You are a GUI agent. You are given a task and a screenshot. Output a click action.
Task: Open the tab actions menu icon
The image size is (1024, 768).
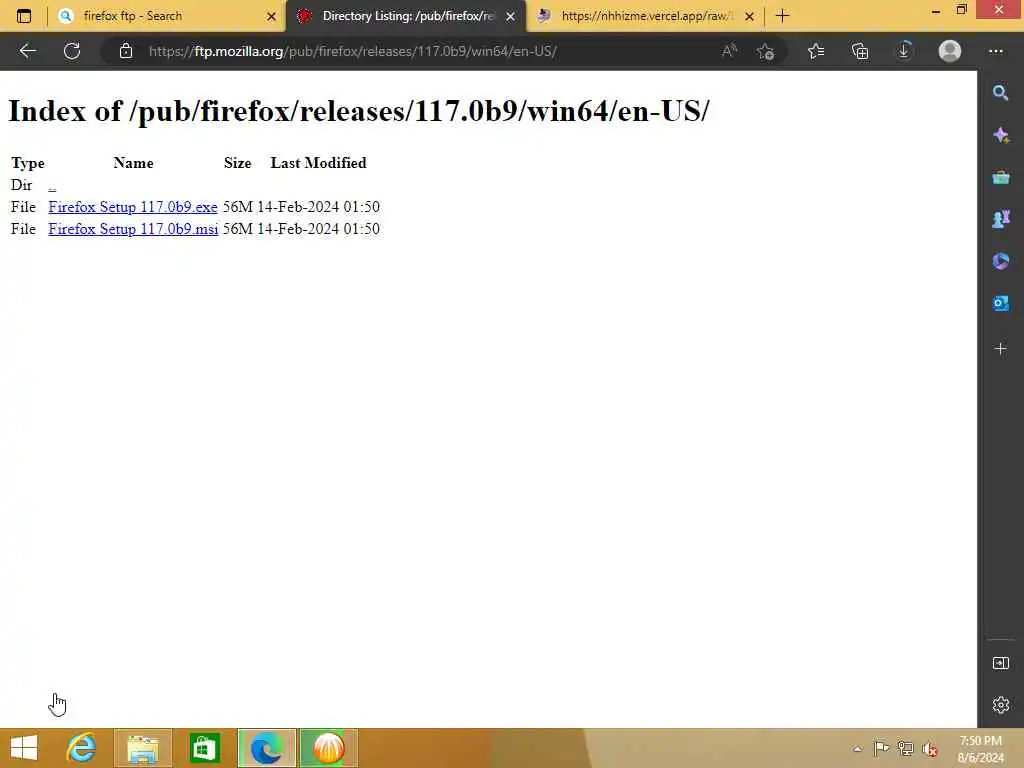[24, 16]
